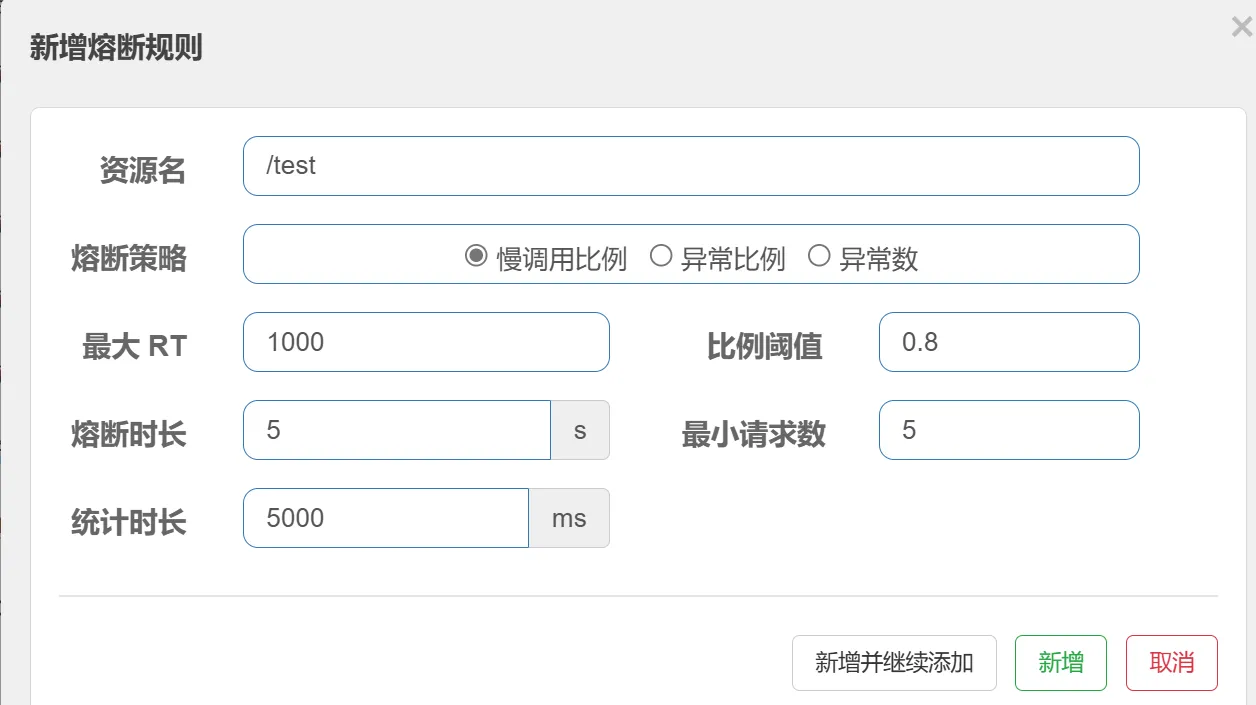
Task: Focus the 最大 RT field showing 1000
Action: point(426,342)
